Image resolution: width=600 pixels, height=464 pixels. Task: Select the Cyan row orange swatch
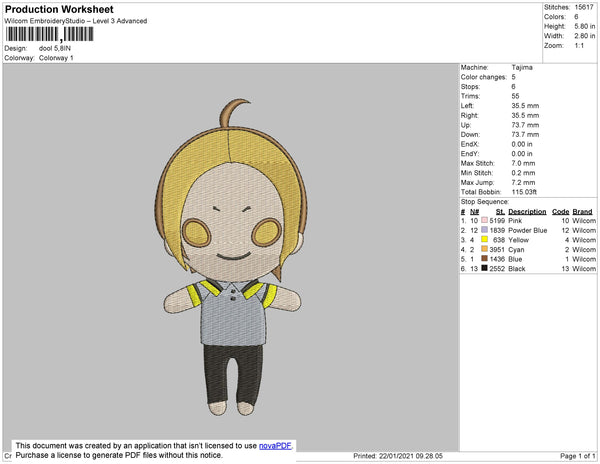[x=484, y=249]
